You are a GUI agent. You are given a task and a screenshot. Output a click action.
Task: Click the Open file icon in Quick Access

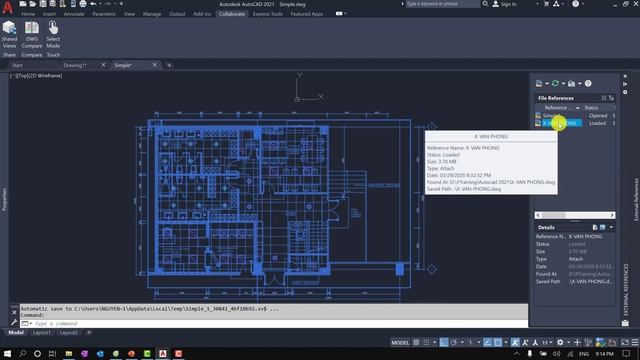[33, 4]
